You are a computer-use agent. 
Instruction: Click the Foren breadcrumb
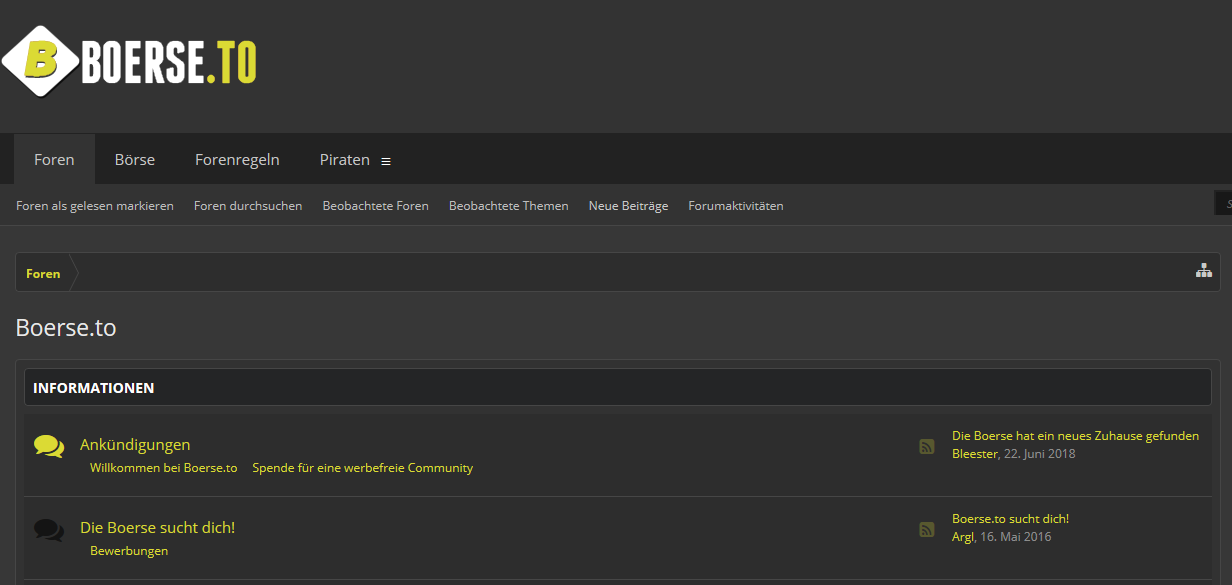pyautogui.click(x=43, y=273)
